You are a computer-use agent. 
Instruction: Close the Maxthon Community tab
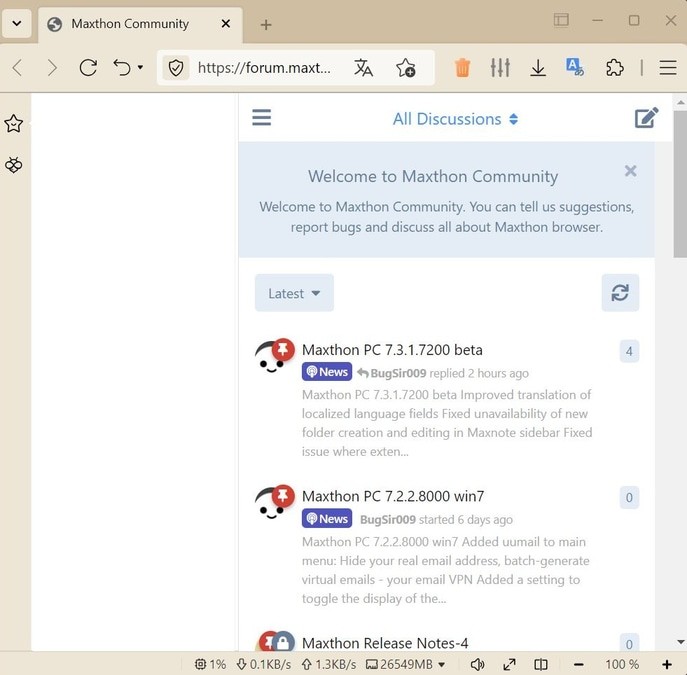[x=226, y=24]
